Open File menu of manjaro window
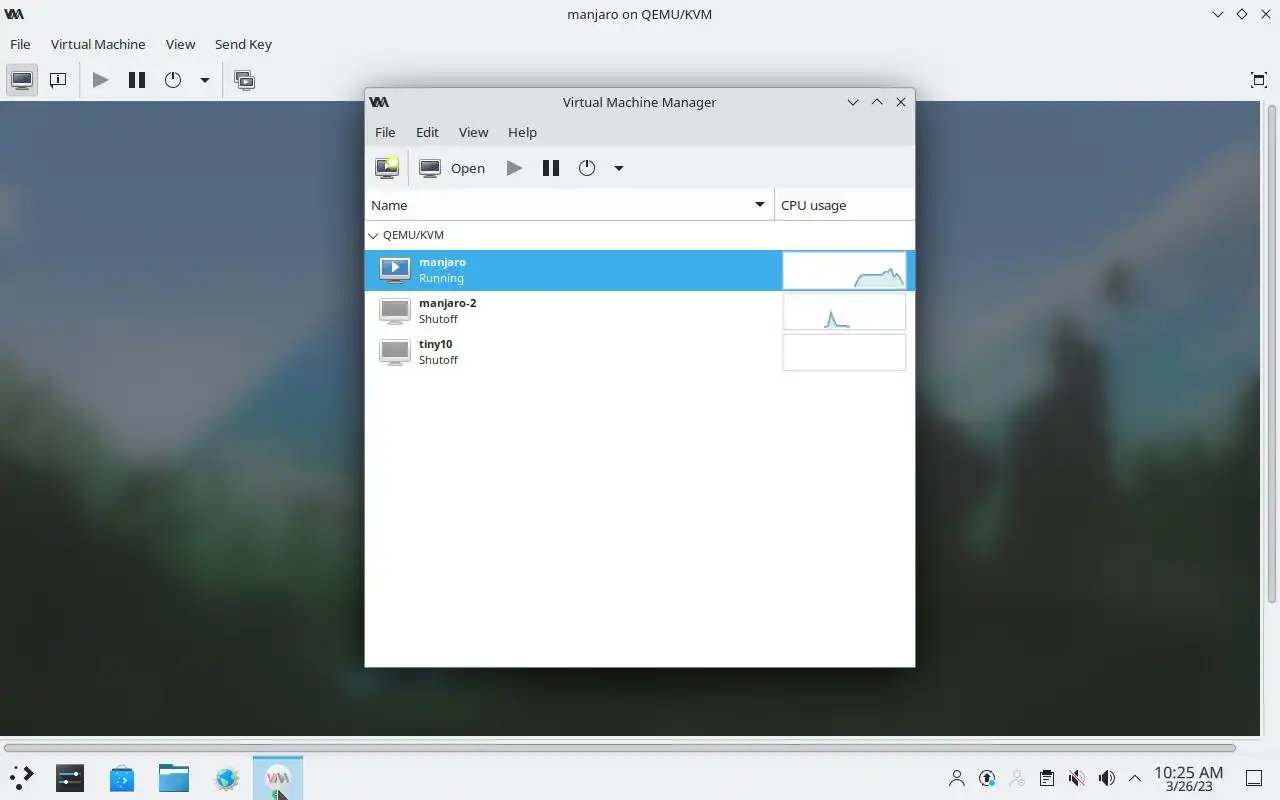This screenshot has width=1280, height=800. pos(20,44)
